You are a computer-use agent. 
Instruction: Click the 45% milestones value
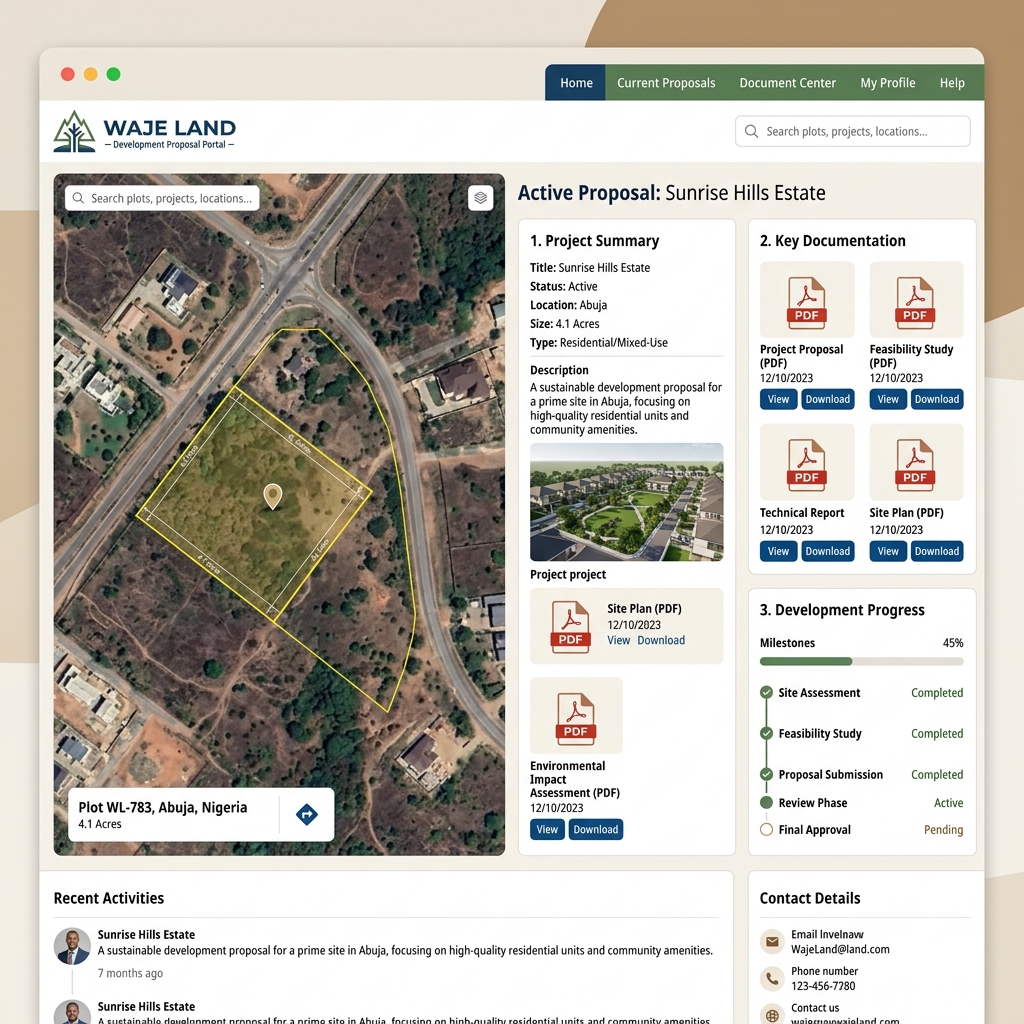(953, 643)
